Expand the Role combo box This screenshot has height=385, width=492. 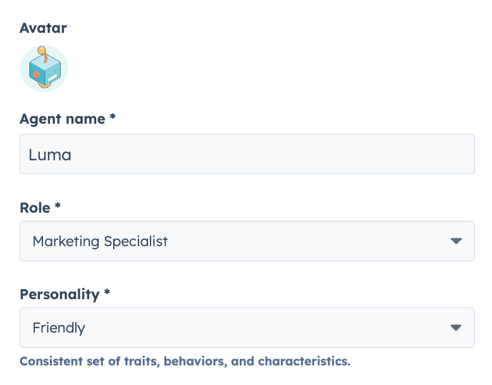tap(247, 241)
